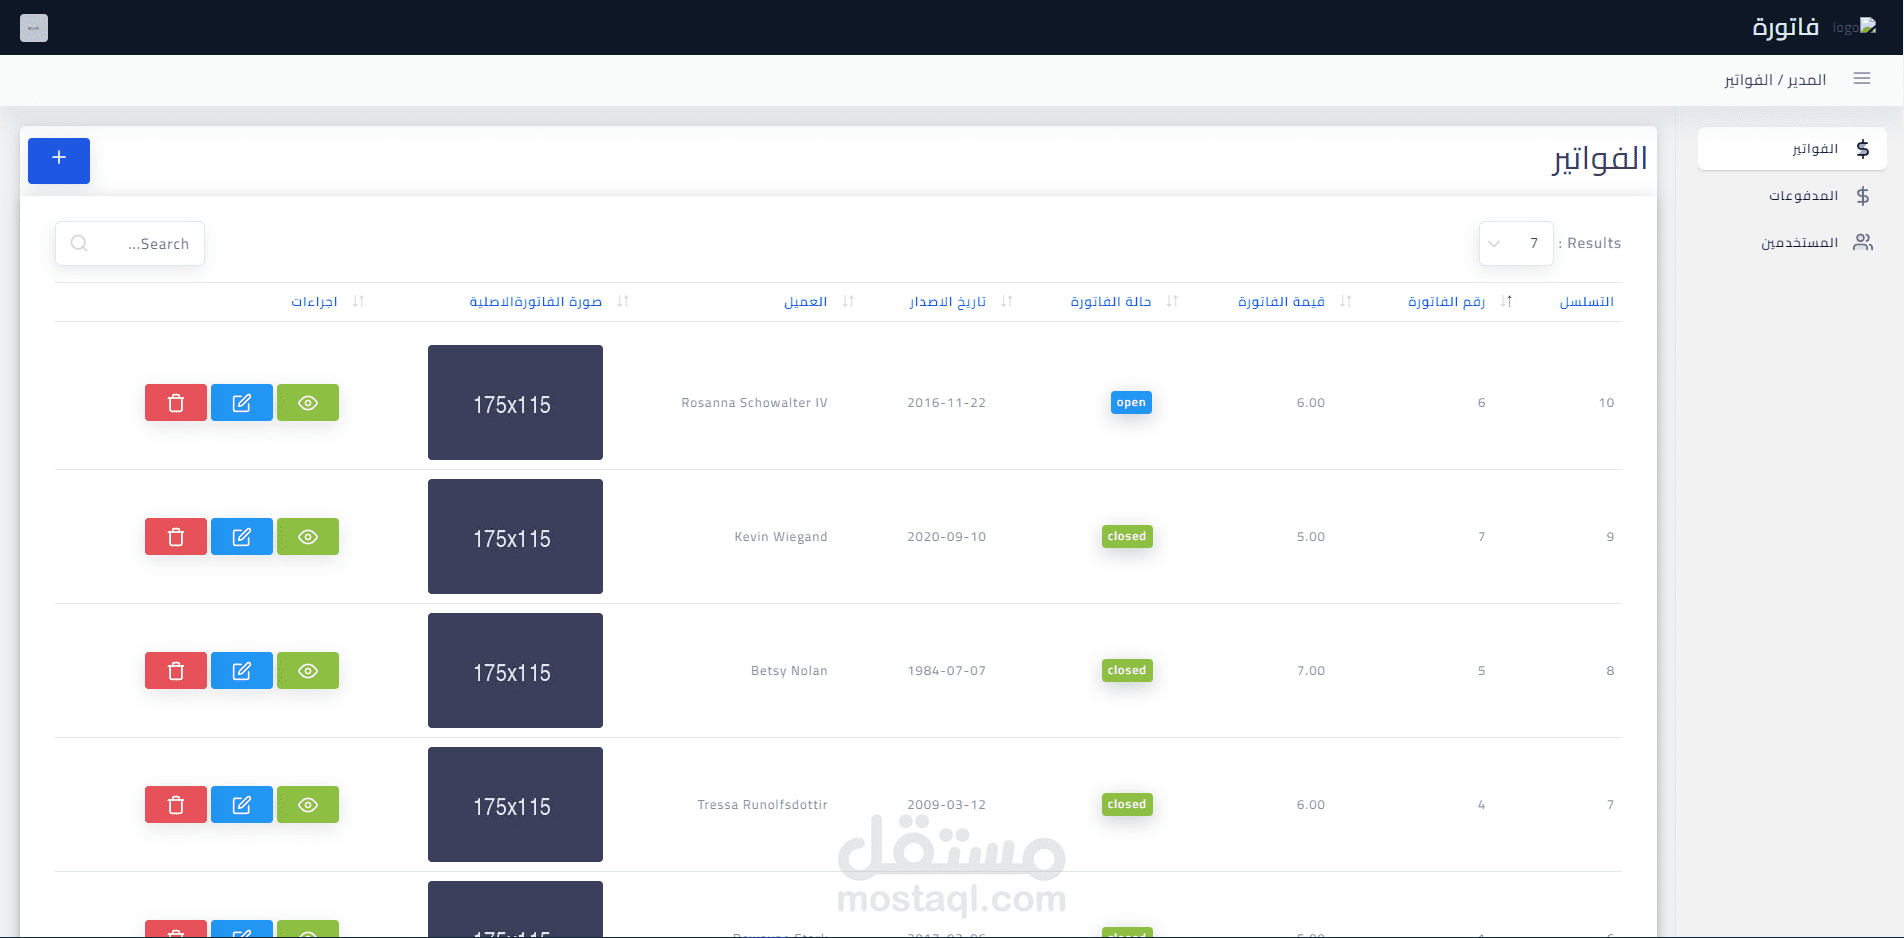1904x938 pixels.
Task: Focus the Search input field
Action: [130, 244]
